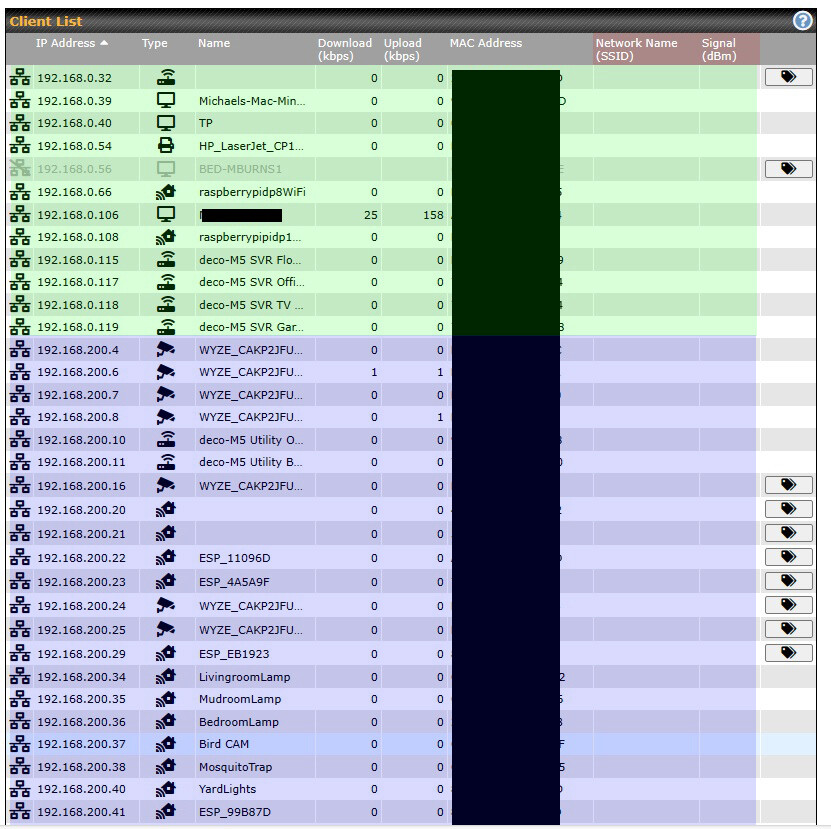Click the computer icon for Michaels-Mac-Mini
Viewport: 831px width, 829px height.
pos(166,101)
